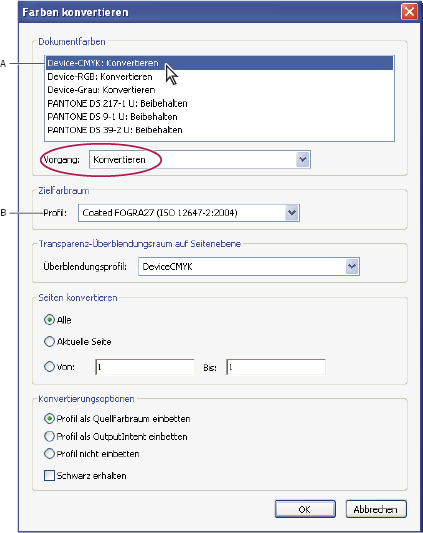This screenshot has width=423, height=533.
Task: Choose PANTONE DS 9-1 U: Beibehalten
Action: point(219,117)
